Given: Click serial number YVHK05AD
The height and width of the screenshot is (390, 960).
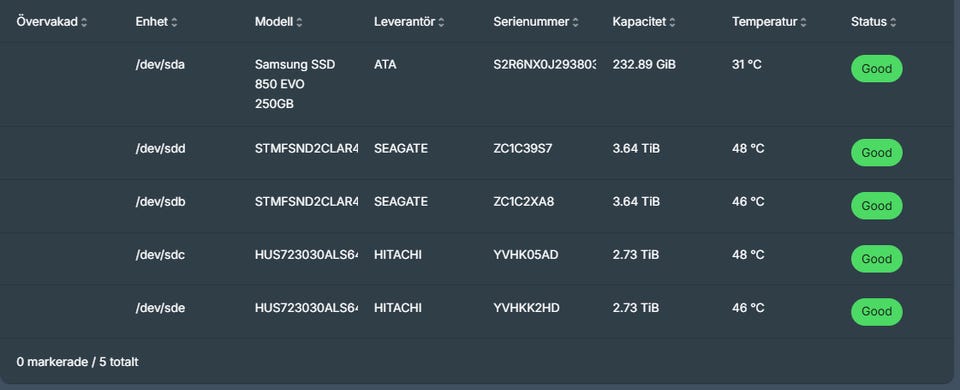Looking at the screenshot, I should coord(526,255).
